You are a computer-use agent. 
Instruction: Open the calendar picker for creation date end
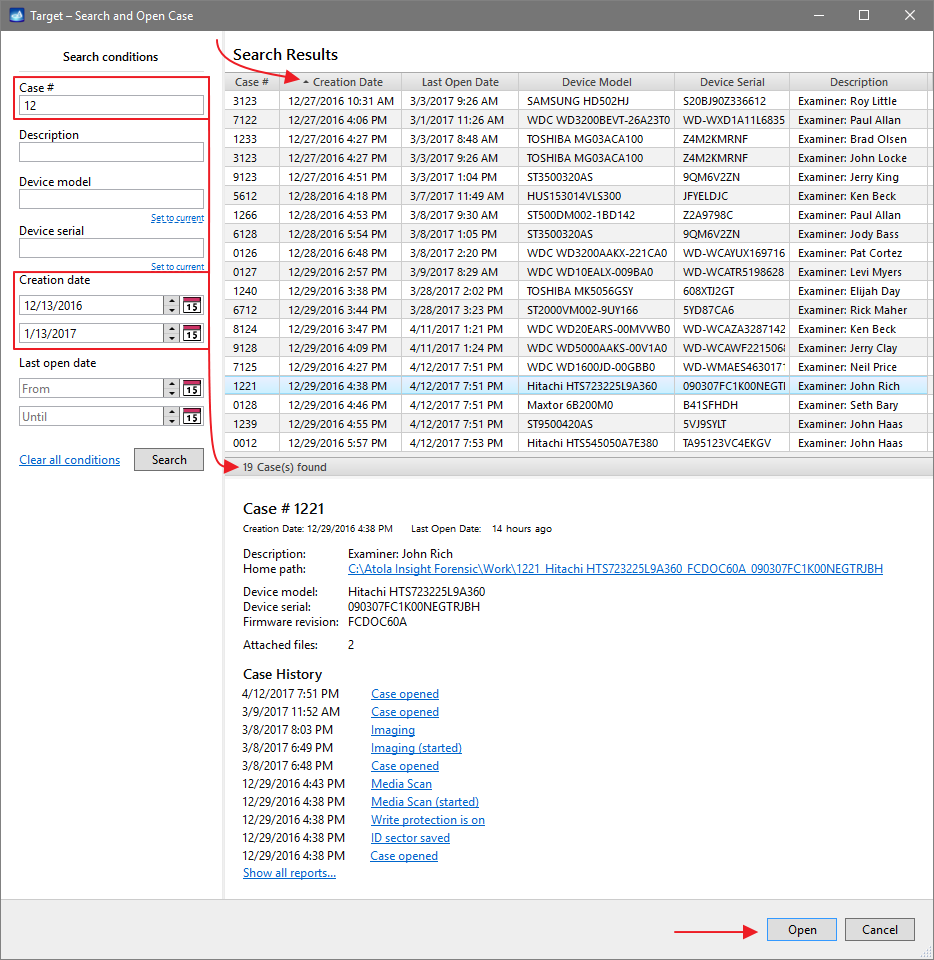pos(190,332)
